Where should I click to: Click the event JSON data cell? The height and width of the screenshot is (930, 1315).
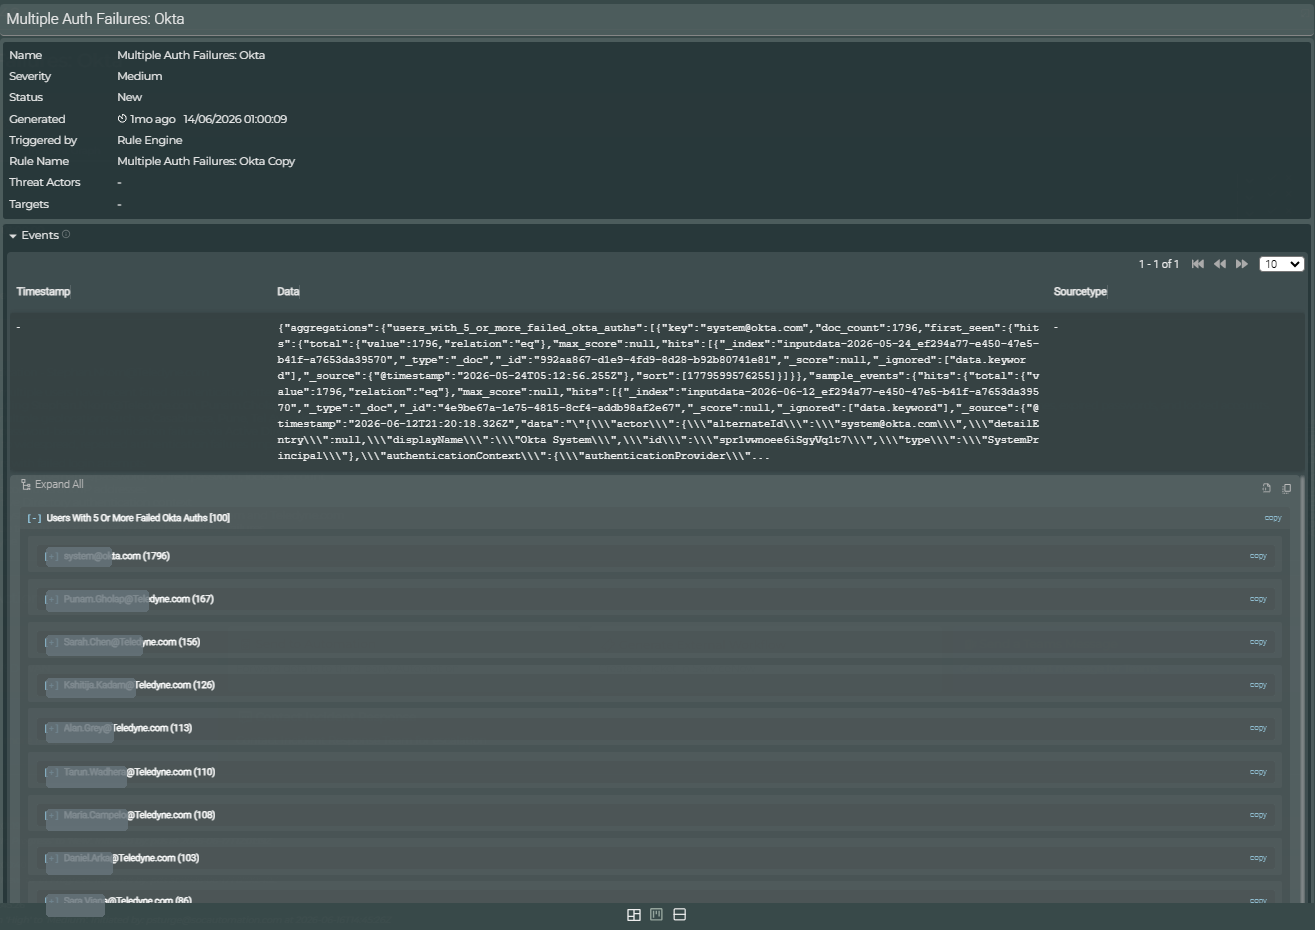[x=658, y=392]
